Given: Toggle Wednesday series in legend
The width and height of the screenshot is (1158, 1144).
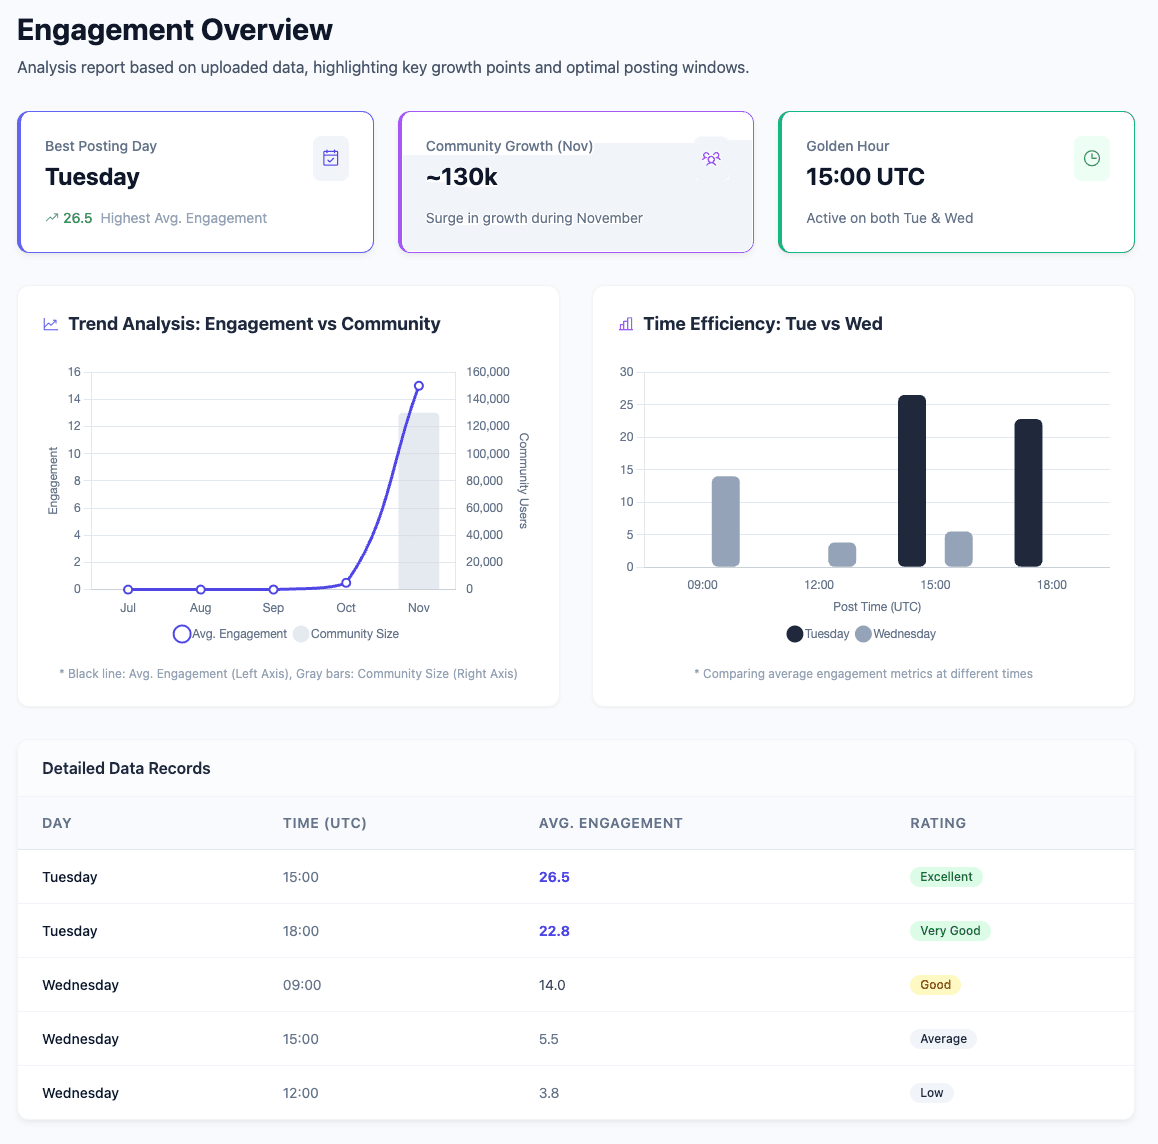Looking at the screenshot, I should pyautogui.click(x=895, y=634).
